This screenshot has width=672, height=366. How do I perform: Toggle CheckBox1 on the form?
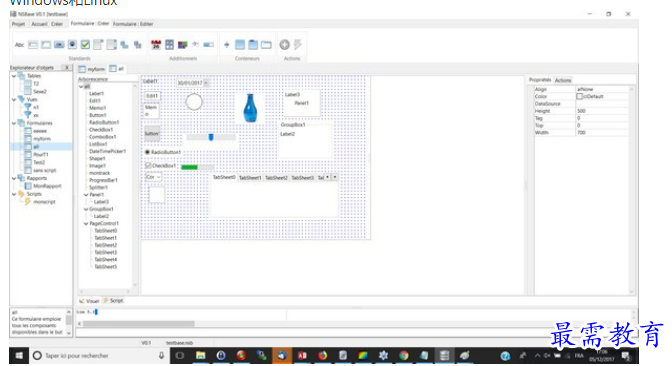(x=161, y=165)
